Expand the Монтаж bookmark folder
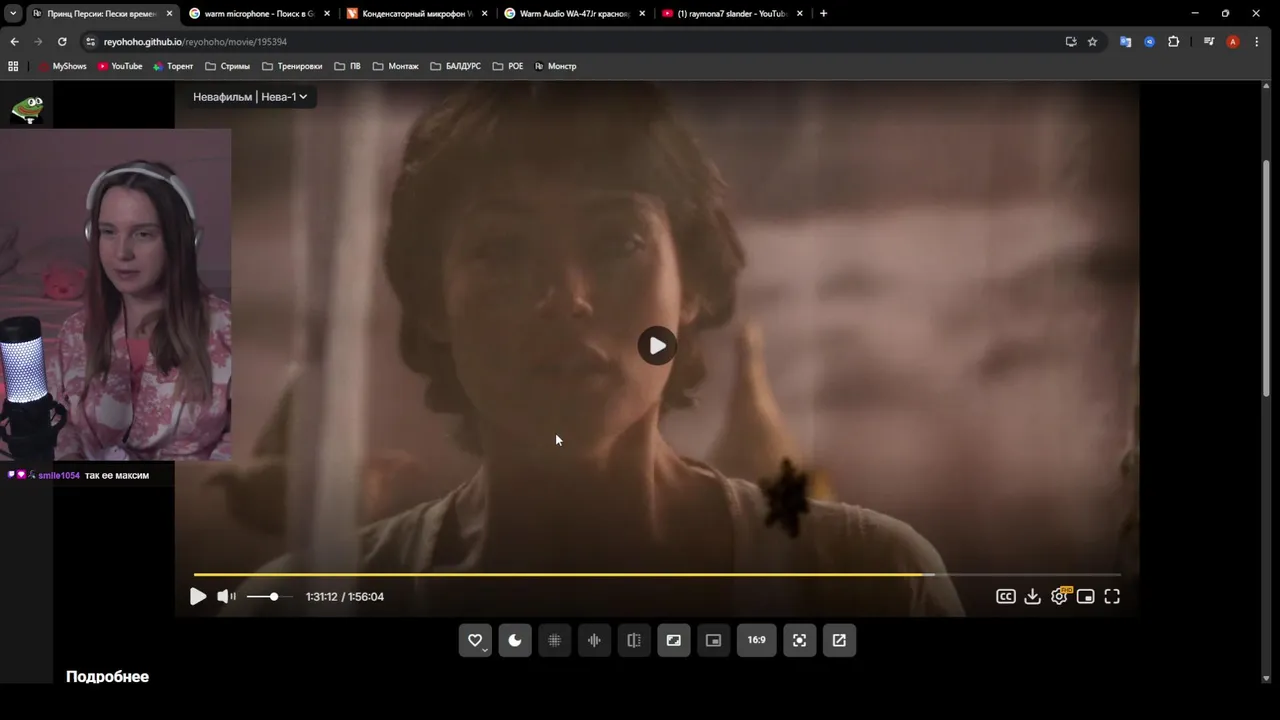Image resolution: width=1280 pixels, height=720 pixels. [396, 66]
